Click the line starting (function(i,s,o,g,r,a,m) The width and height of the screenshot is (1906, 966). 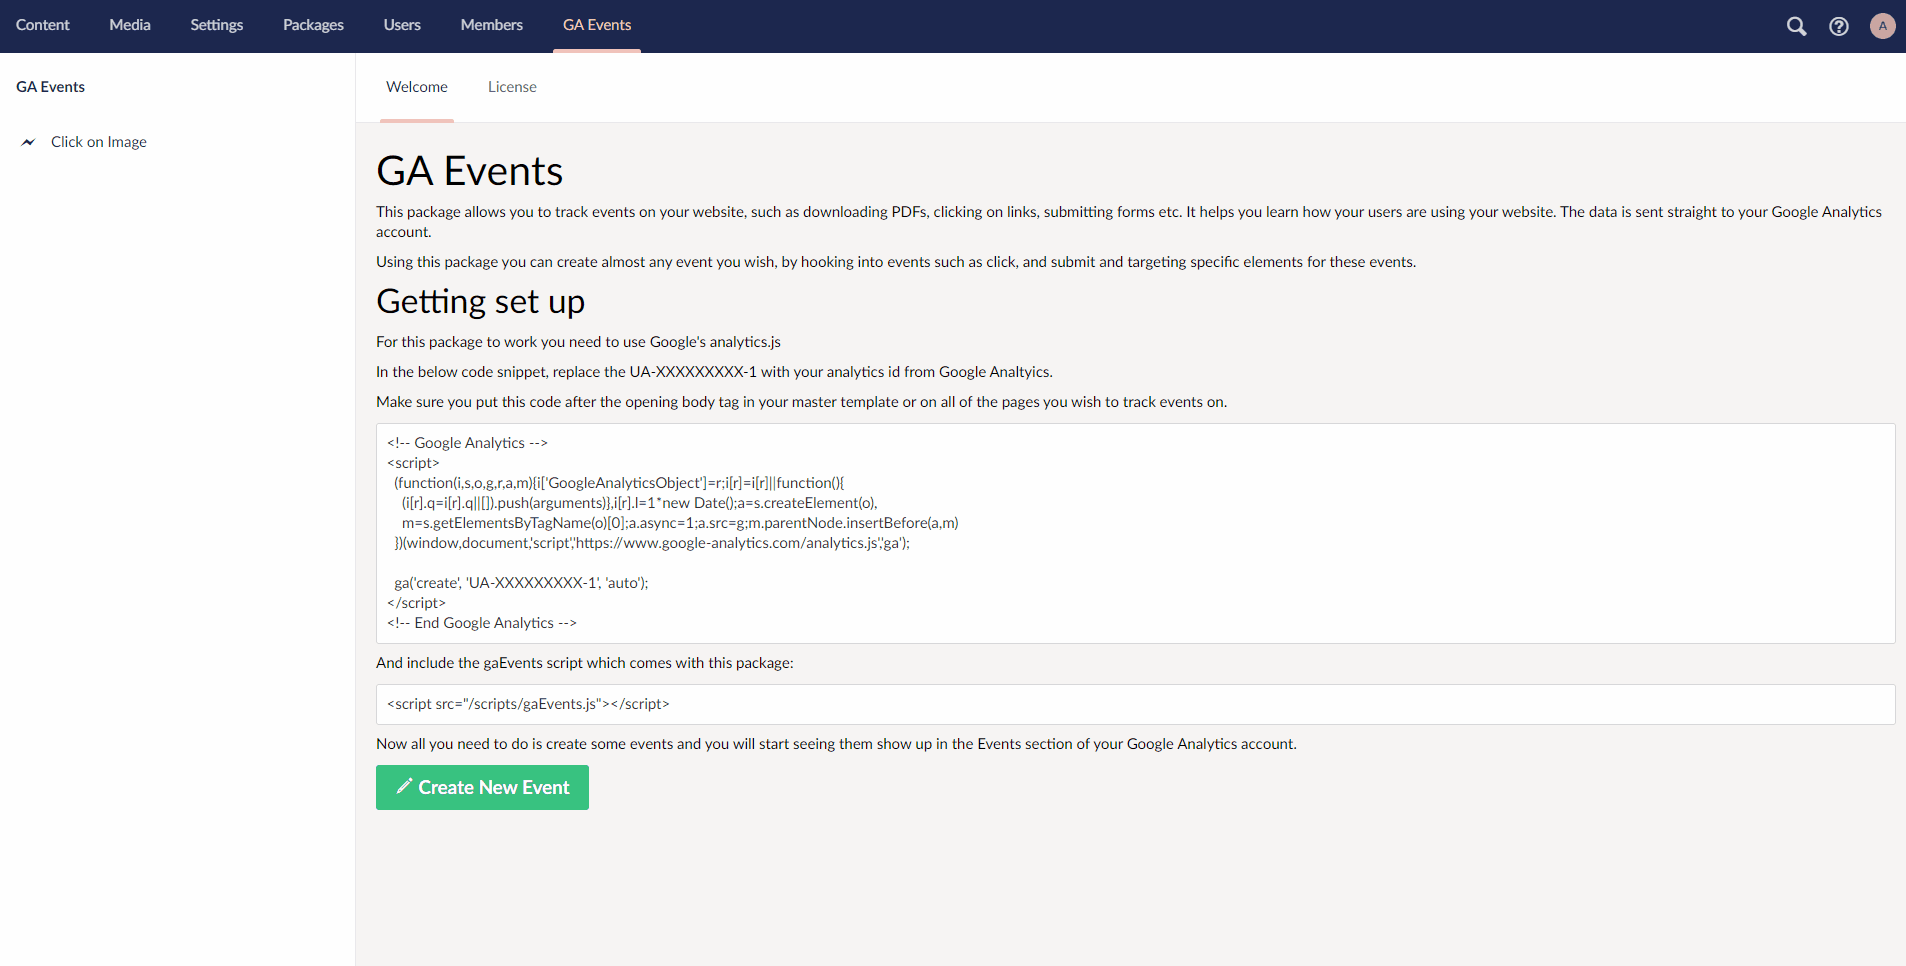pyautogui.click(x=619, y=483)
